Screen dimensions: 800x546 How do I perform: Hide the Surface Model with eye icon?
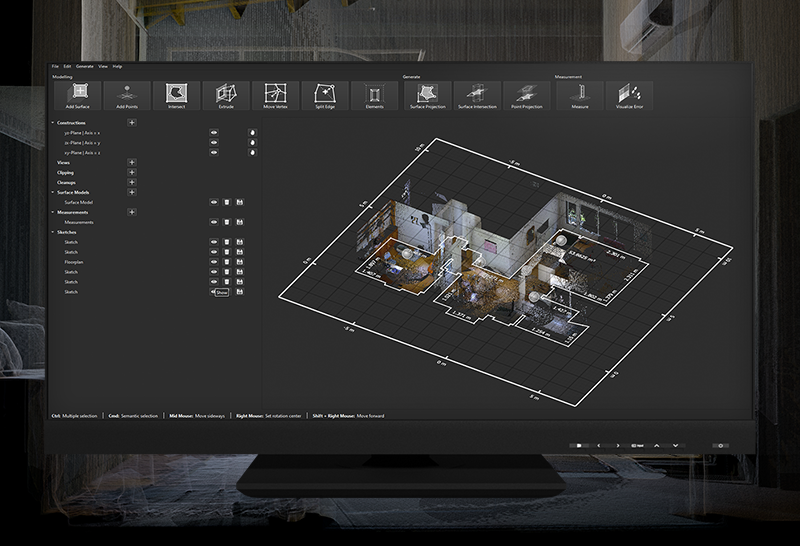pyautogui.click(x=214, y=202)
